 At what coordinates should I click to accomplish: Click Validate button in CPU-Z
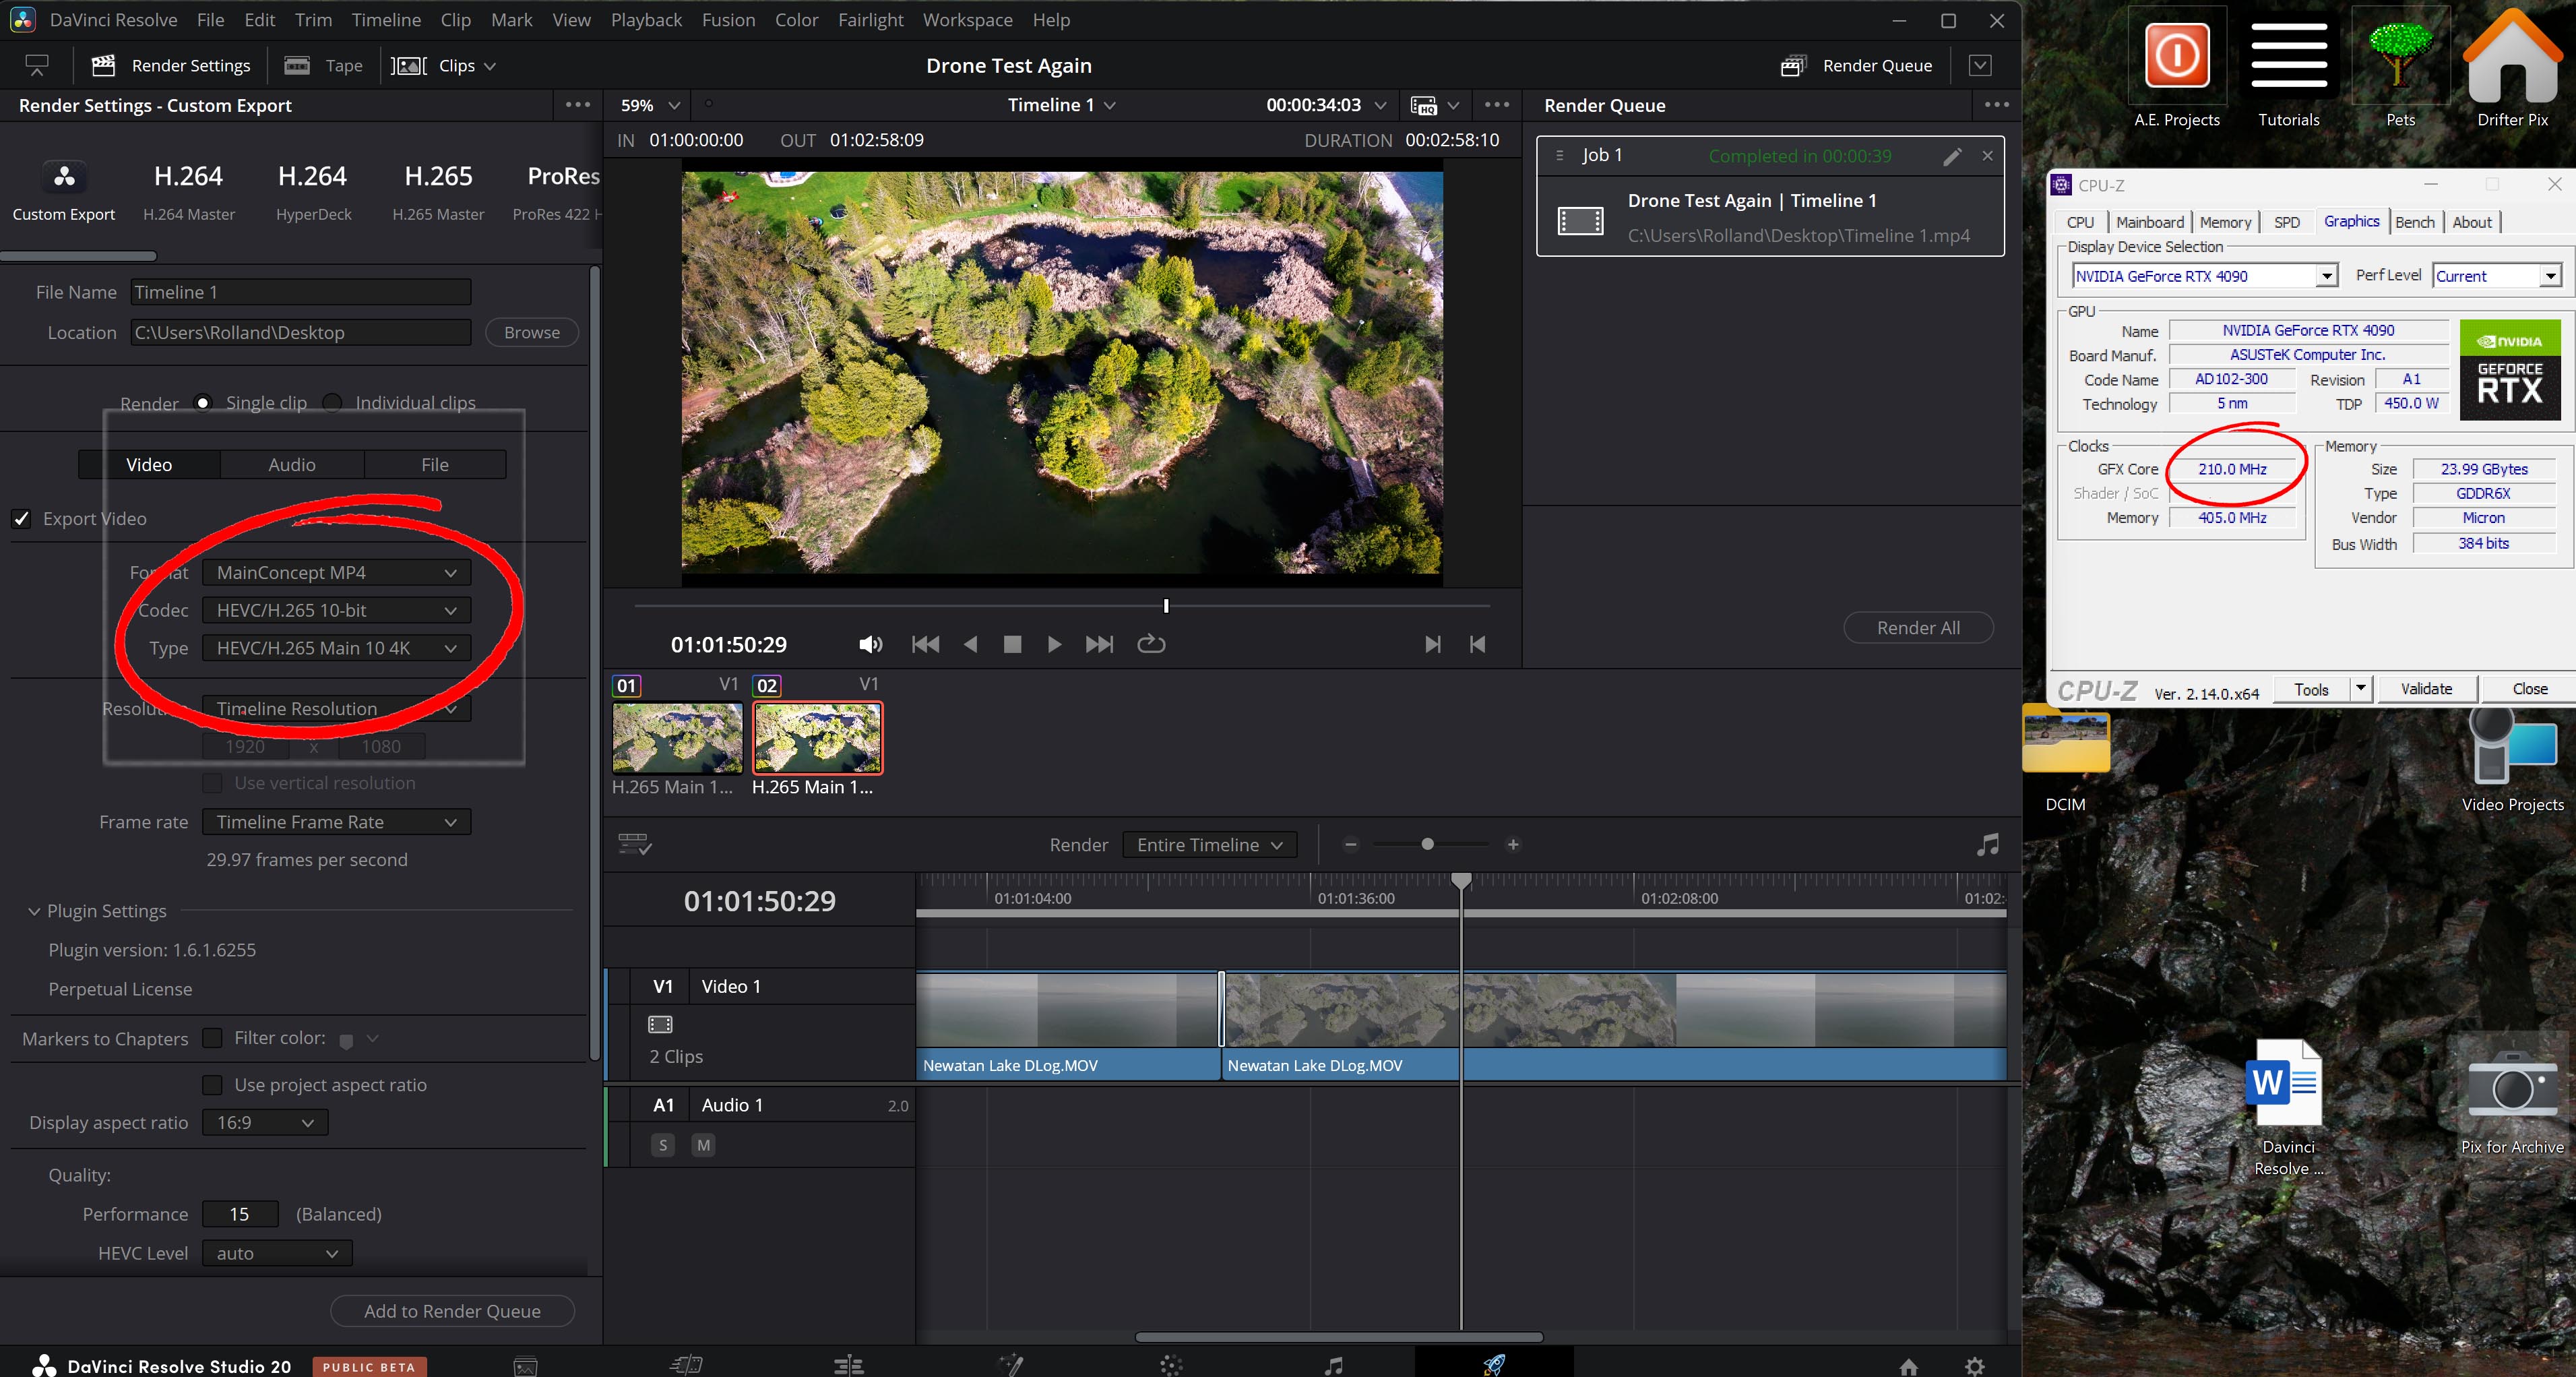[x=2426, y=689]
